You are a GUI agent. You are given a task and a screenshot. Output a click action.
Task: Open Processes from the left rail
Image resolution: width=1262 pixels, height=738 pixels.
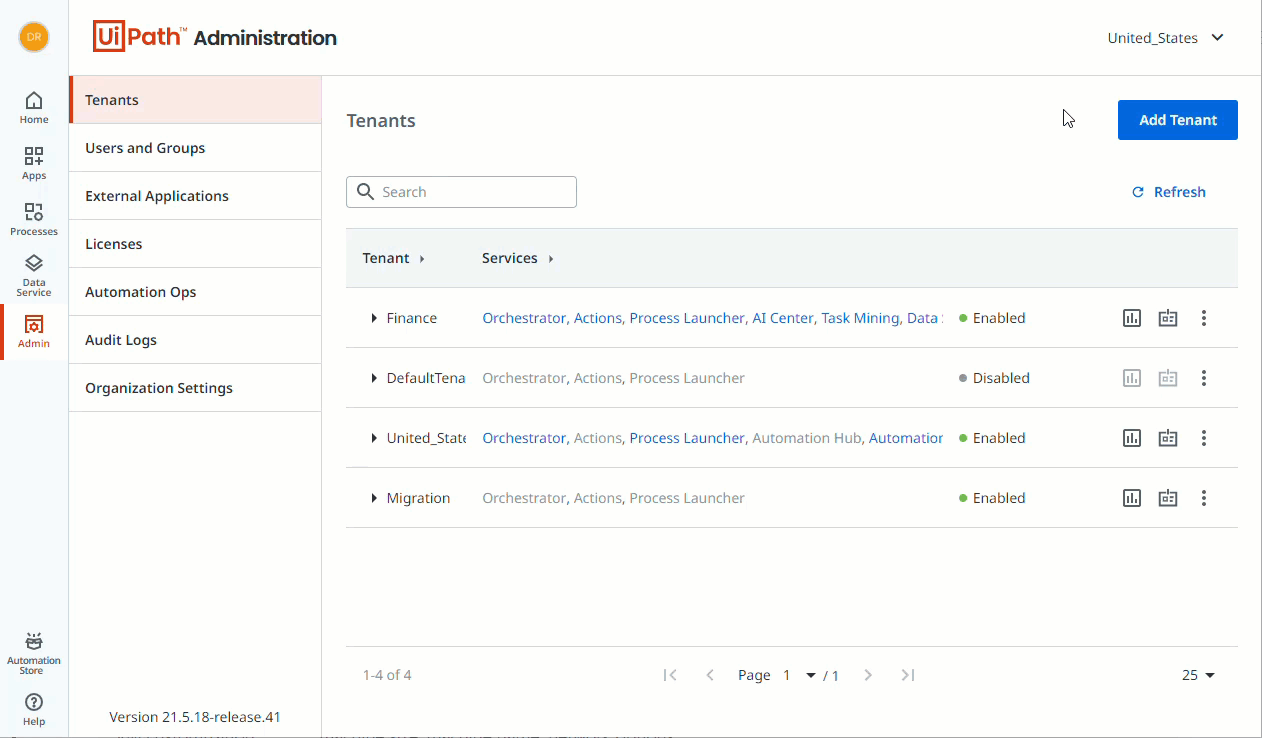(x=34, y=220)
